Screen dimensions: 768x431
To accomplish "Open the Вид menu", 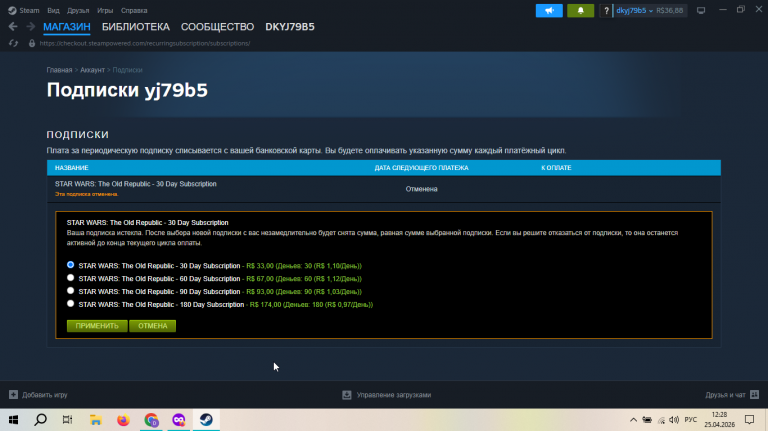I will 53,10.
